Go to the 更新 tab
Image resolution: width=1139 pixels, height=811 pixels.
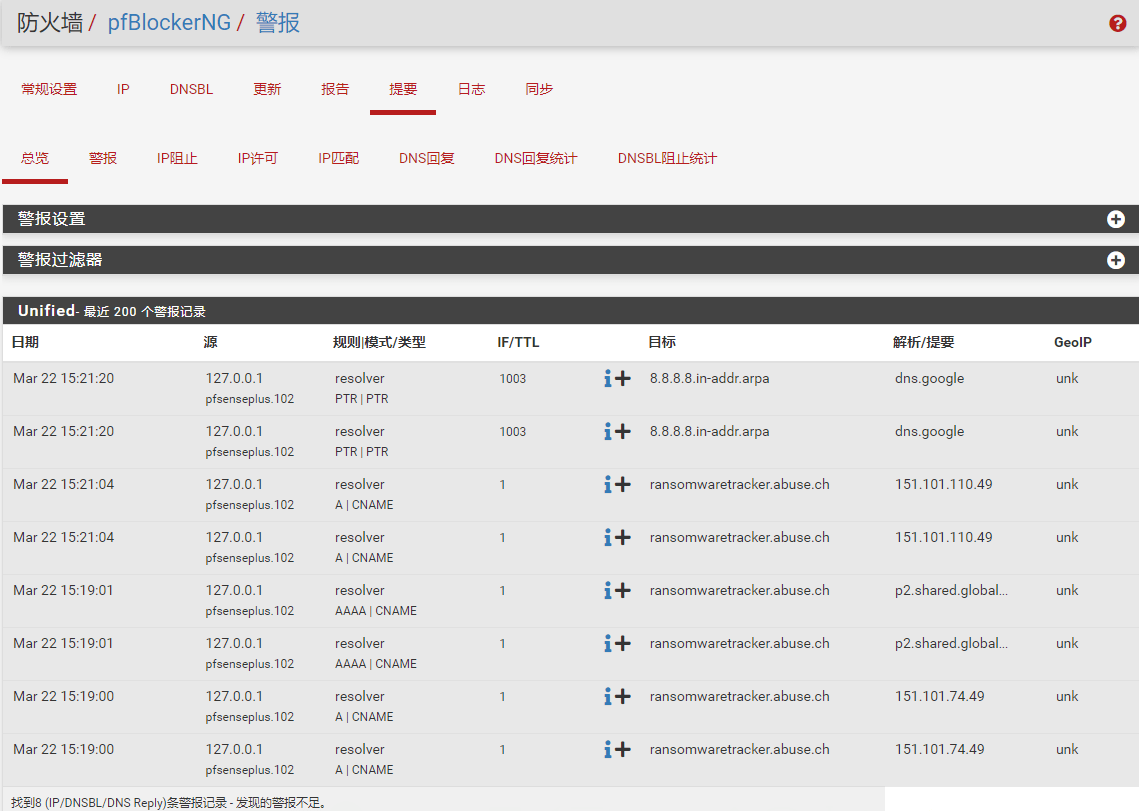[x=267, y=89]
